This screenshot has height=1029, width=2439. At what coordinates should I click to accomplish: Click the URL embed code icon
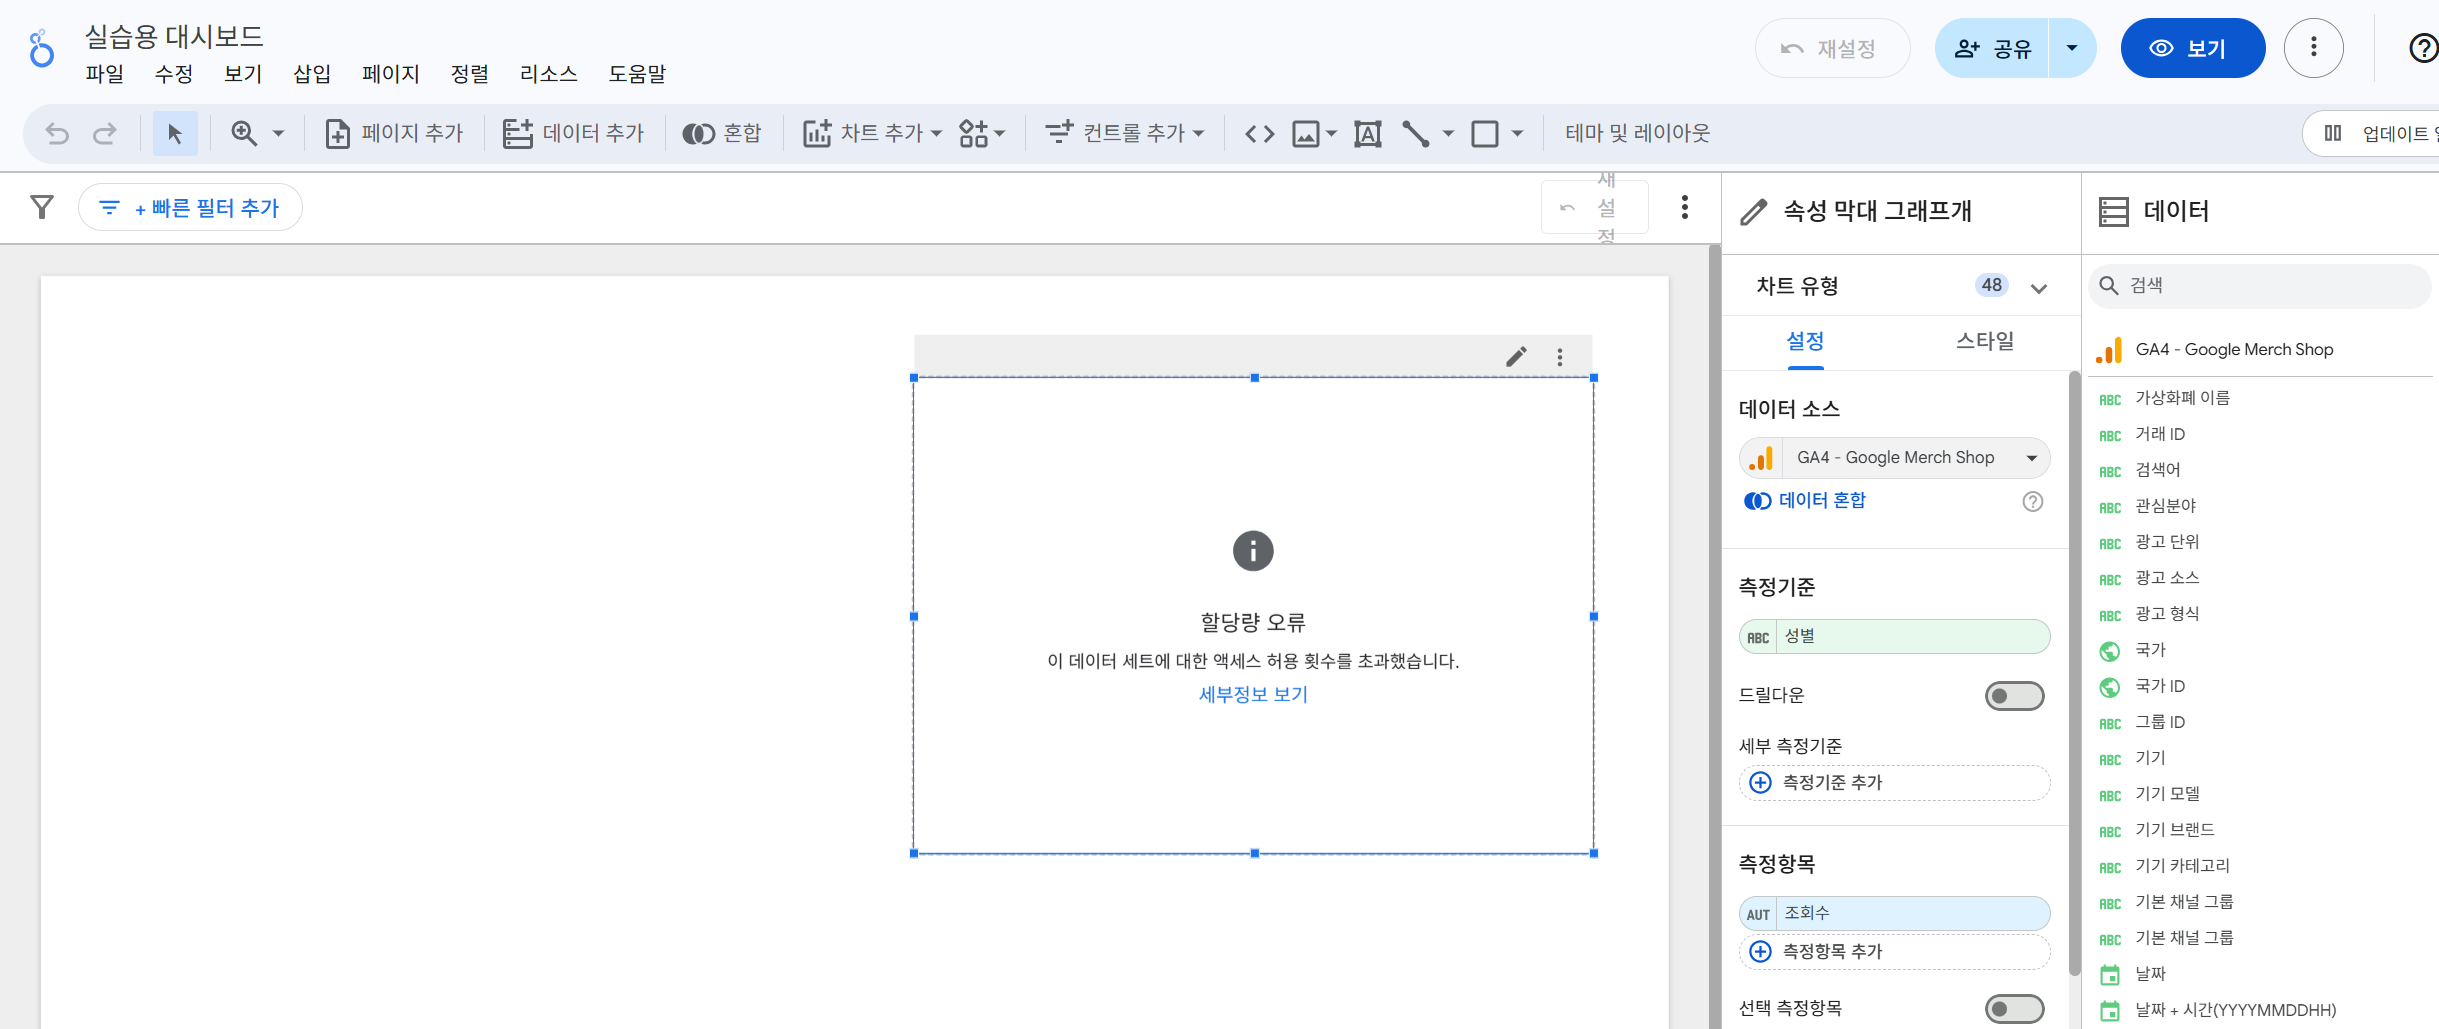coord(1260,133)
